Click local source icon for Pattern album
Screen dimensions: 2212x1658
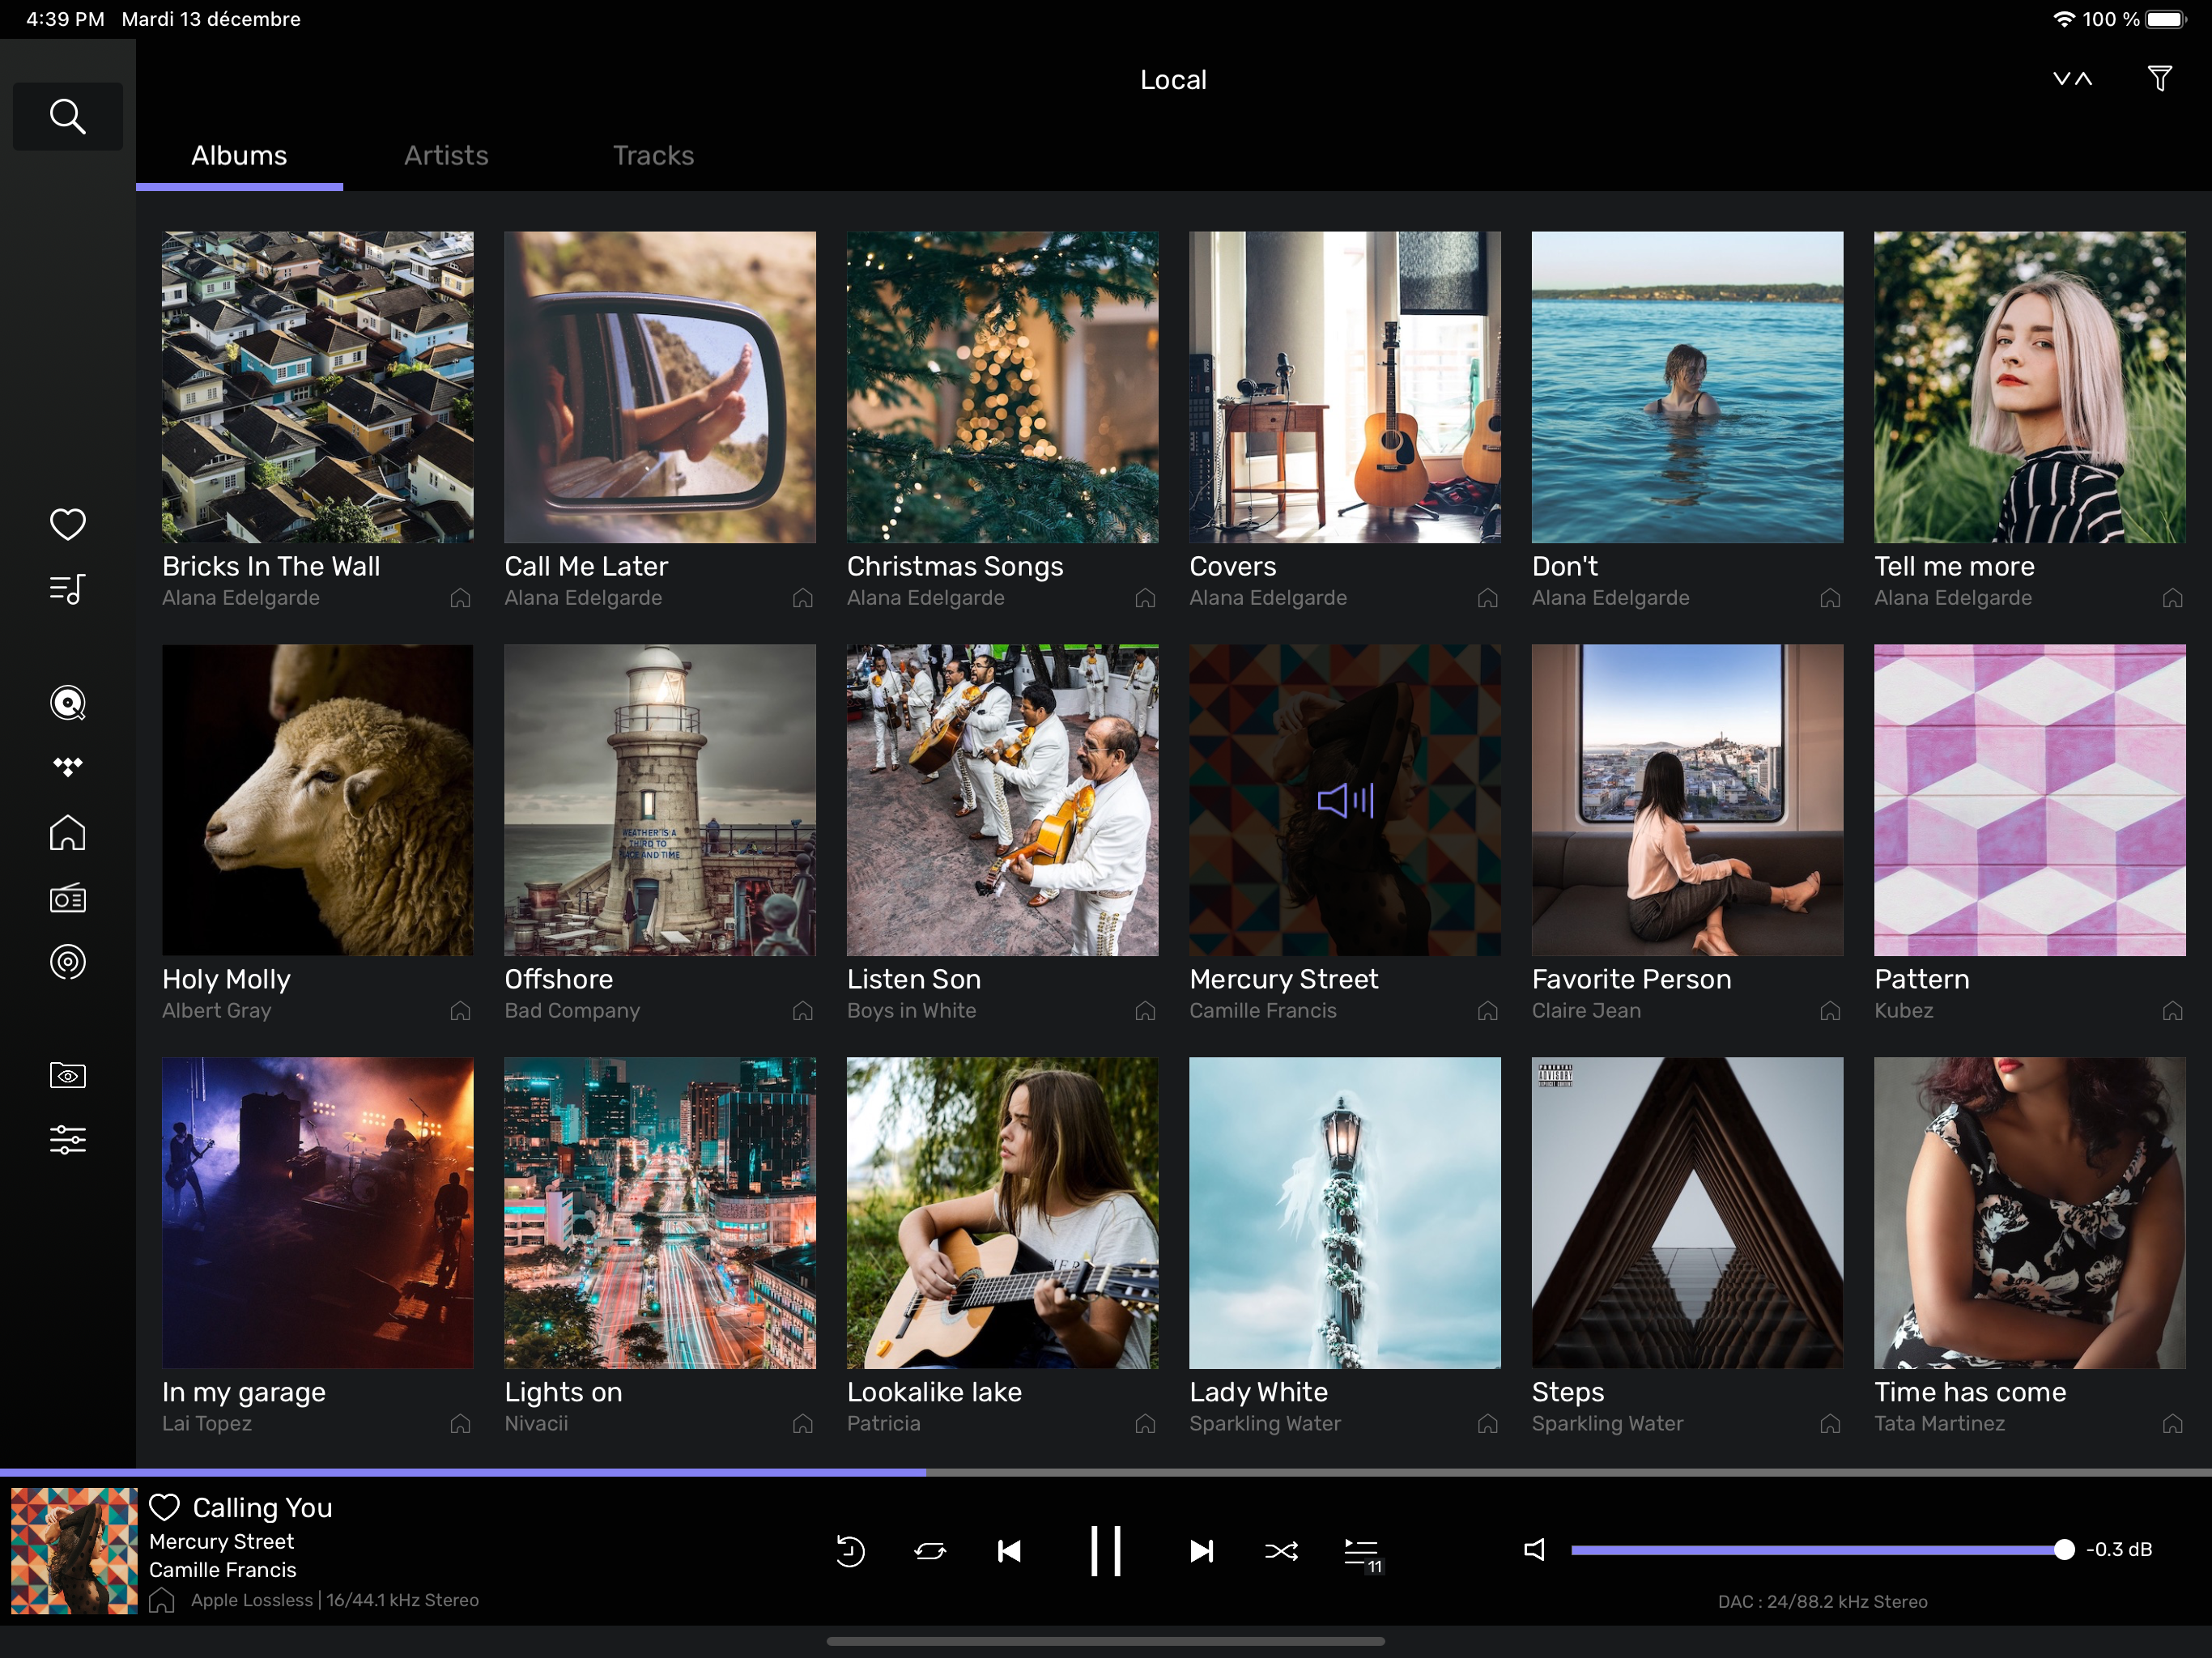(2172, 1011)
